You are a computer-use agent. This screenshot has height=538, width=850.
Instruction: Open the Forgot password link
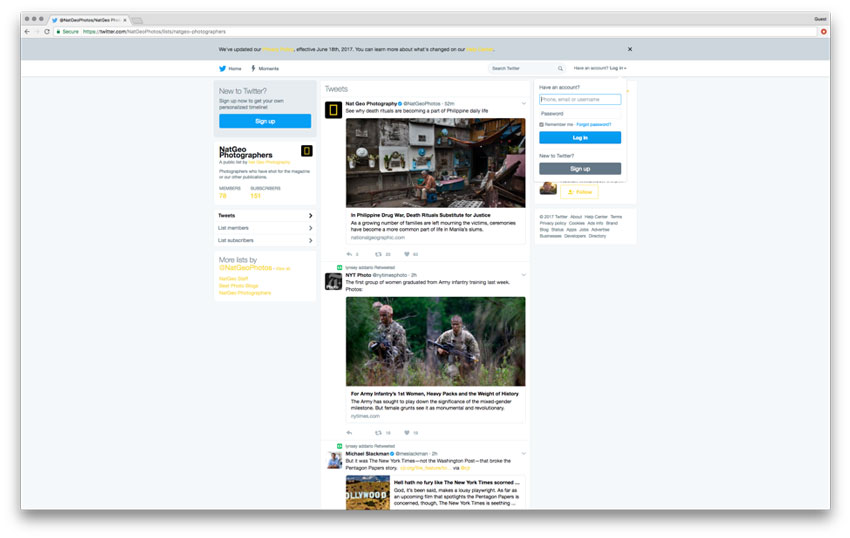point(594,125)
